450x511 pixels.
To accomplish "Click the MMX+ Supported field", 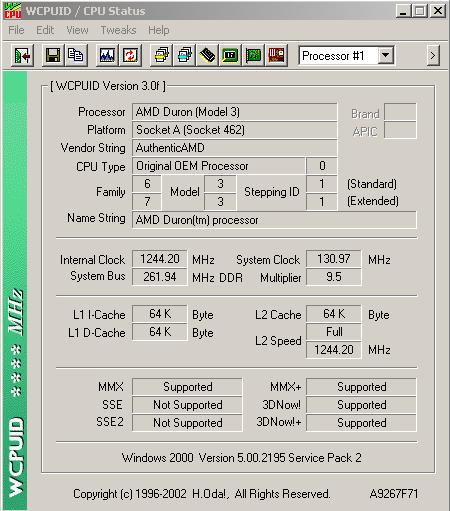I will tap(361, 387).
